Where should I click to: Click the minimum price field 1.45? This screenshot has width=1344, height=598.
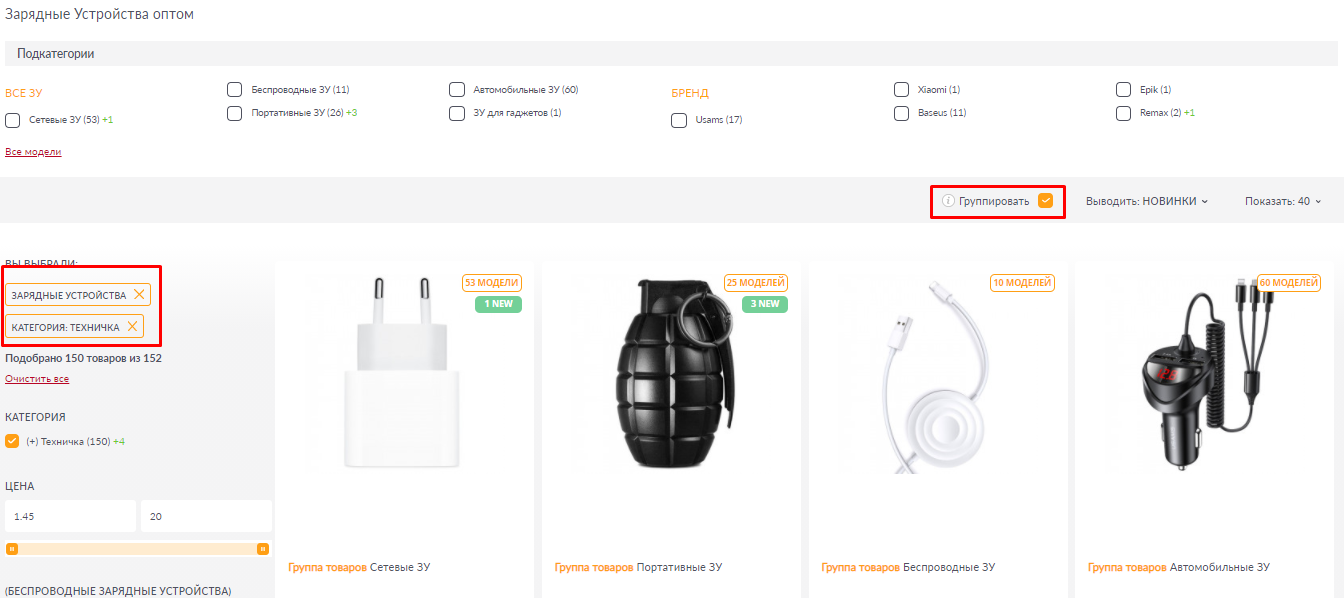tap(70, 516)
